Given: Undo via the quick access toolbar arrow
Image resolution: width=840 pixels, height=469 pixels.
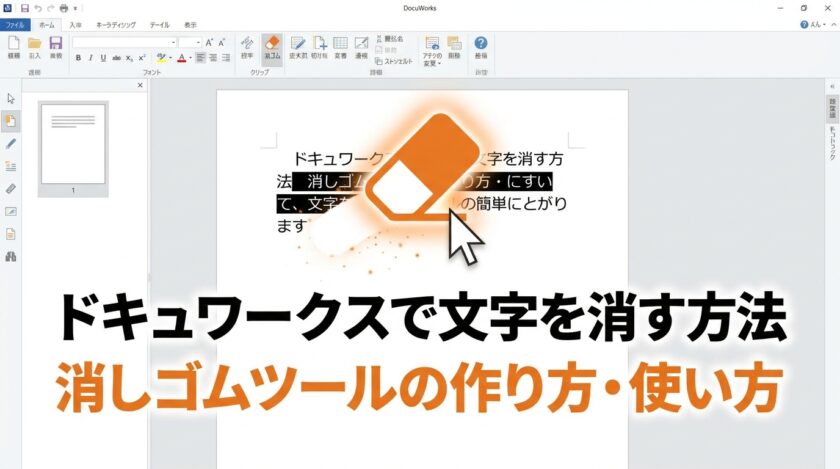Looking at the screenshot, I should click(38, 8).
